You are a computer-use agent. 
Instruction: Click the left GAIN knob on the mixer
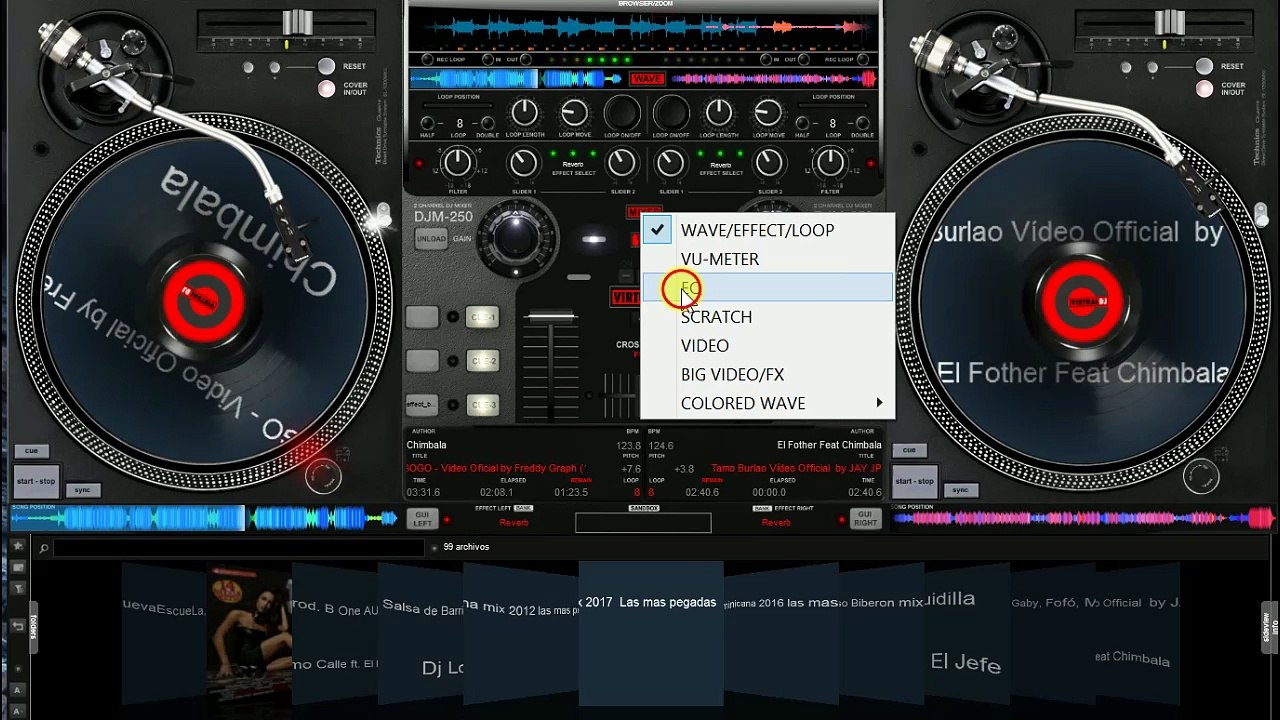click(x=515, y=237)
